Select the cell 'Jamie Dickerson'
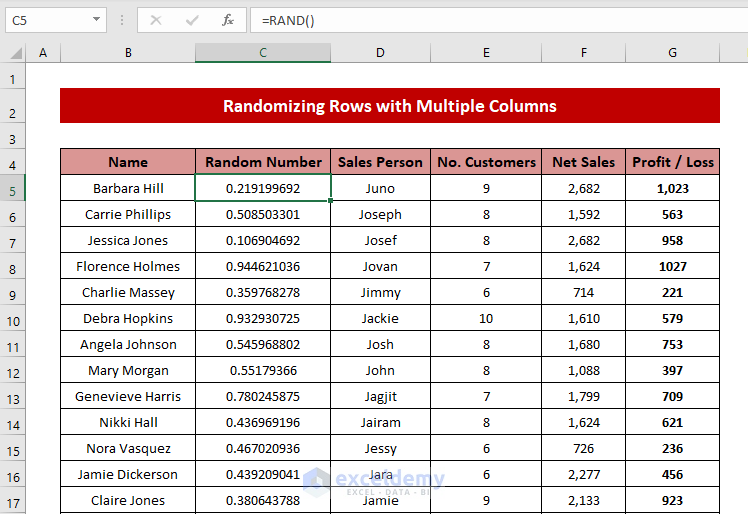 pyautogui.click(x=128, y=474)
